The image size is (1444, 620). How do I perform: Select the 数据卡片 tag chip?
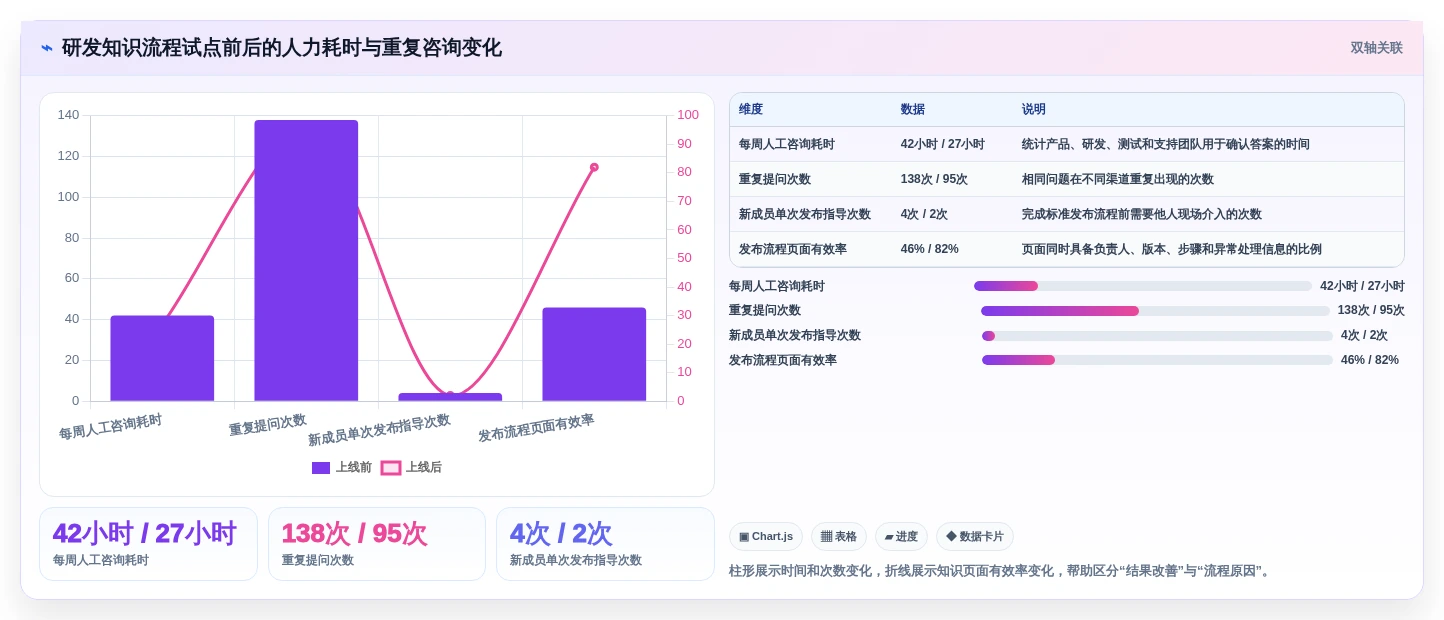coord(975,536)
